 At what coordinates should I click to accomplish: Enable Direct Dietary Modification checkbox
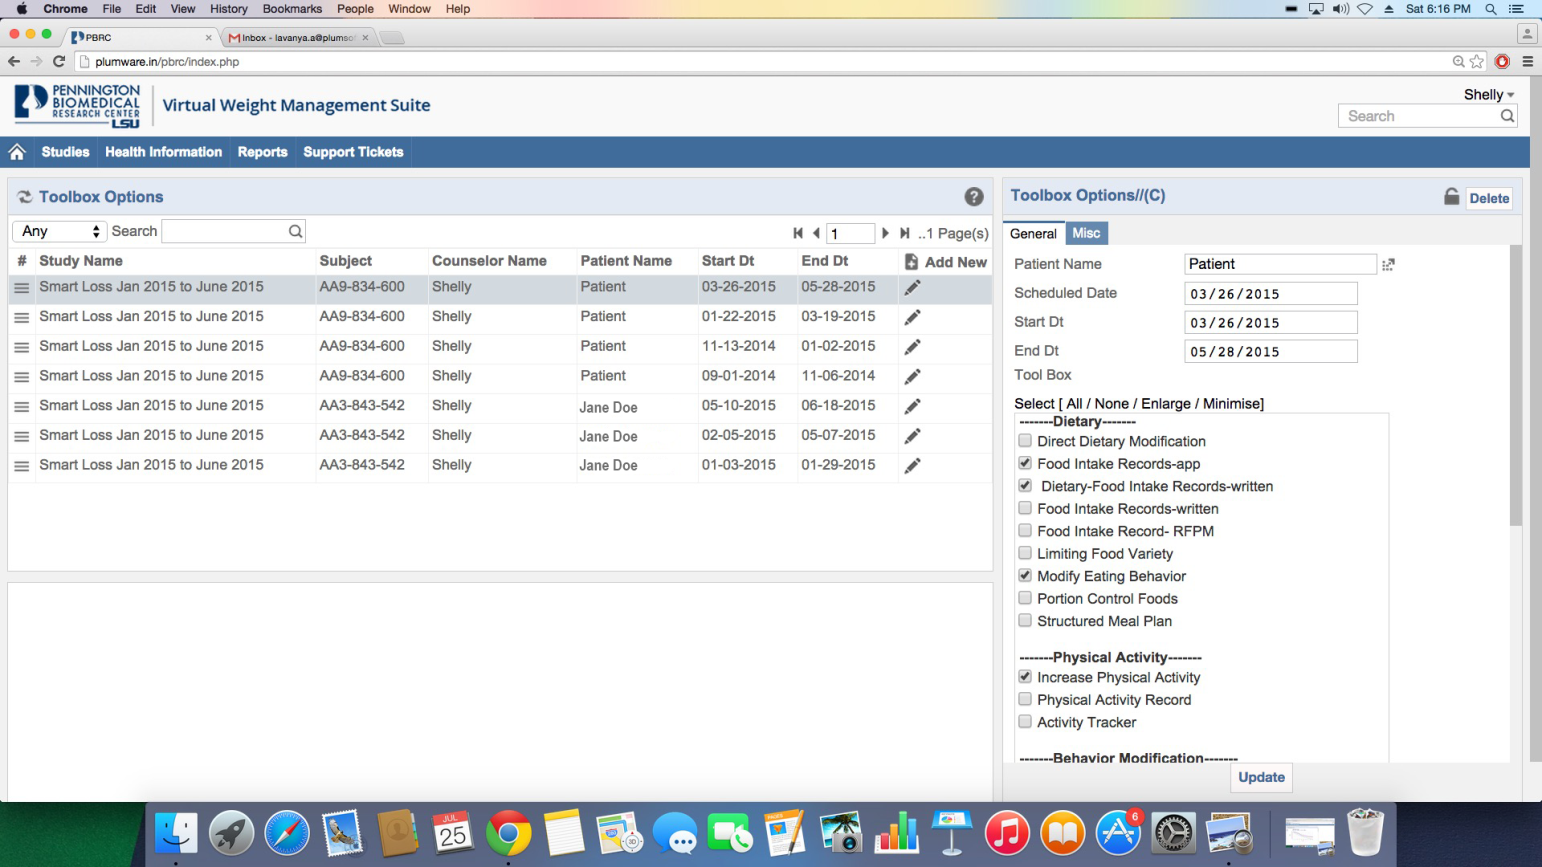pyautogui.click(x=1025, y=441)
